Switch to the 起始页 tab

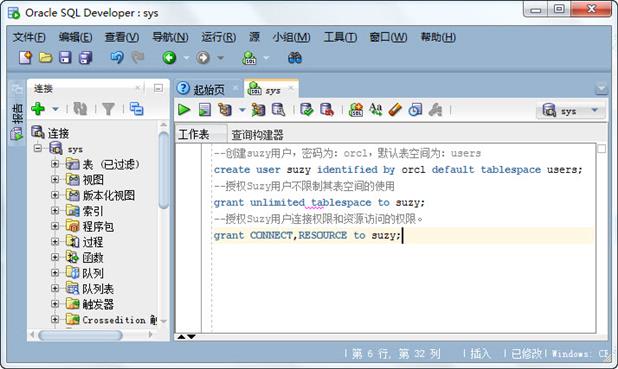pos(209,90)
